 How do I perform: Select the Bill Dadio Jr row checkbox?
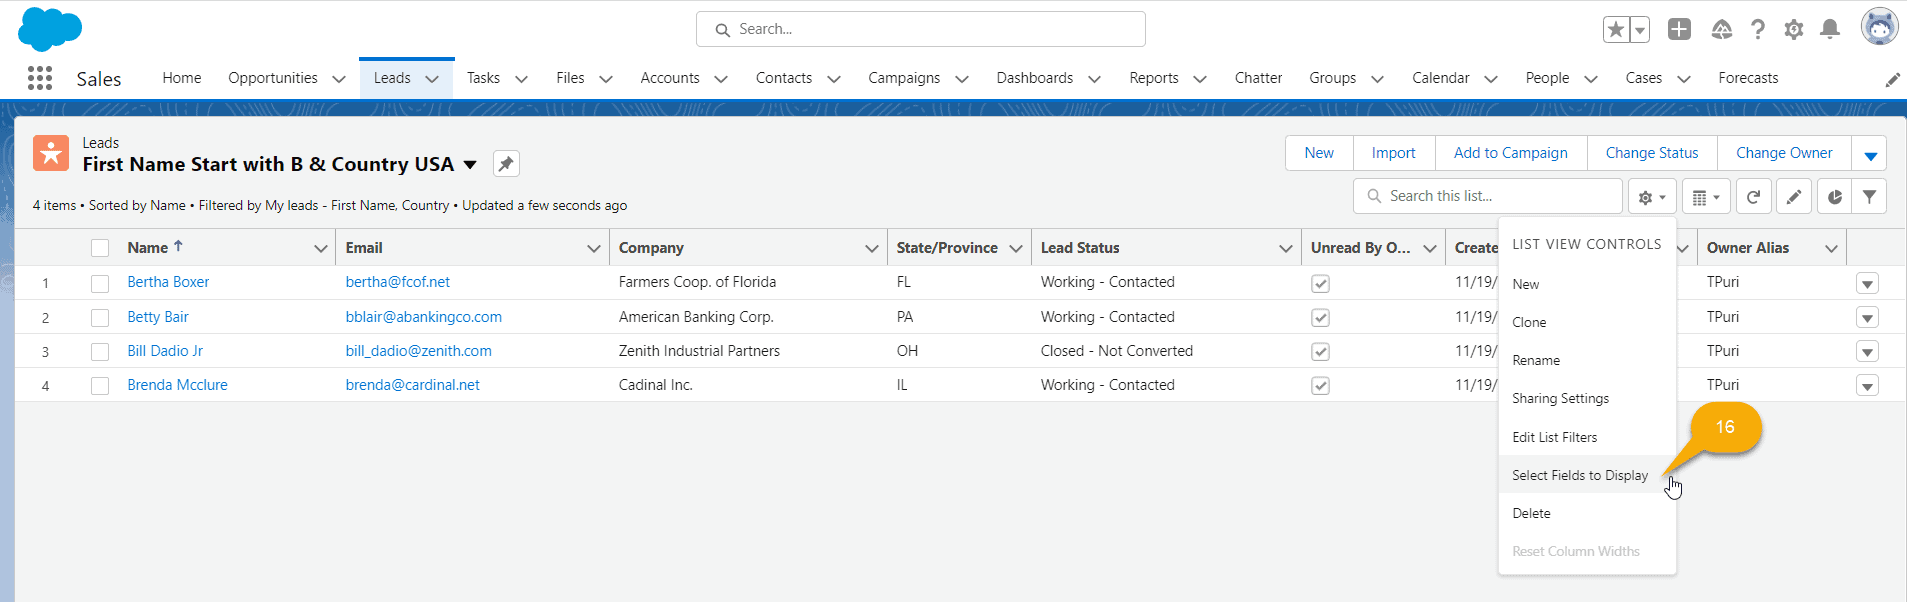tap(100, 352)
